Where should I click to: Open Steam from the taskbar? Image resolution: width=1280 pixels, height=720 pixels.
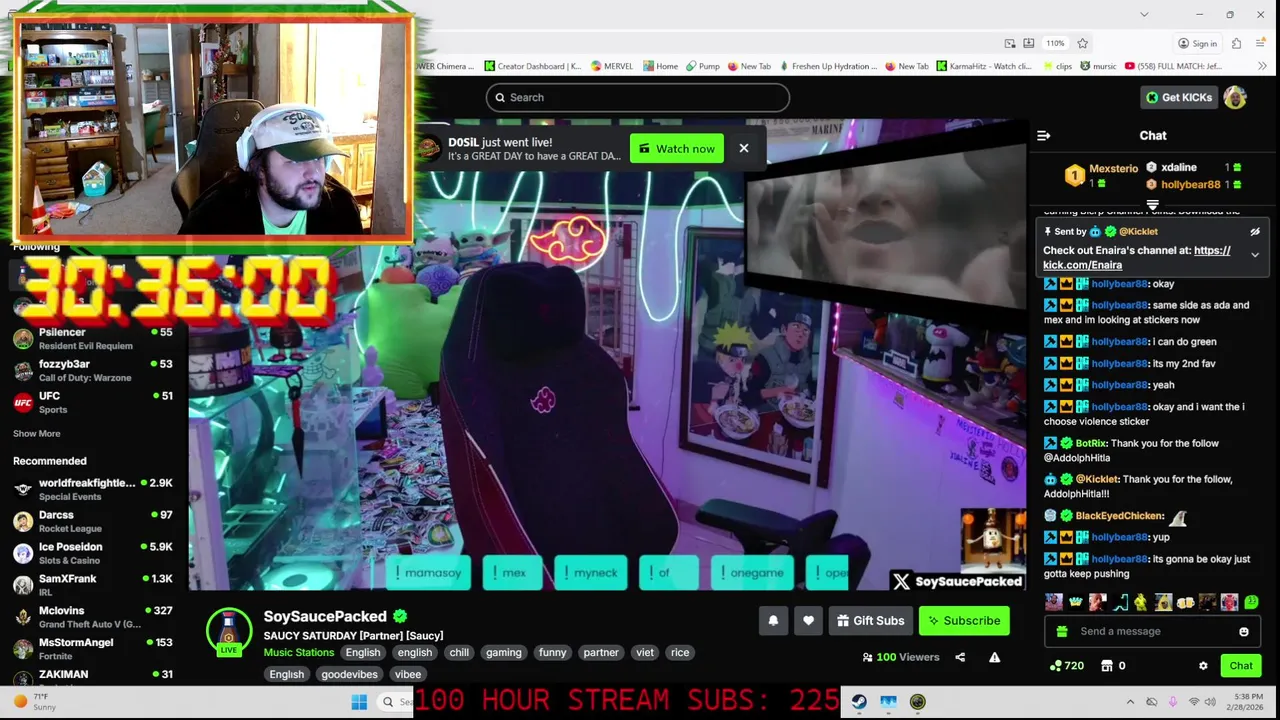(x=859, y=702)
